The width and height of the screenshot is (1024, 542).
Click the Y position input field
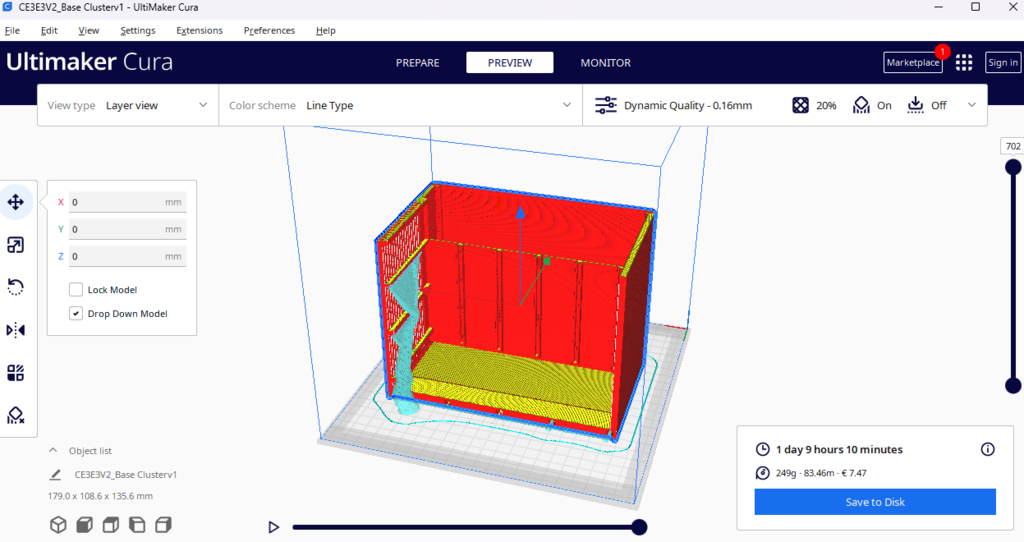click(x=127, y=229)
